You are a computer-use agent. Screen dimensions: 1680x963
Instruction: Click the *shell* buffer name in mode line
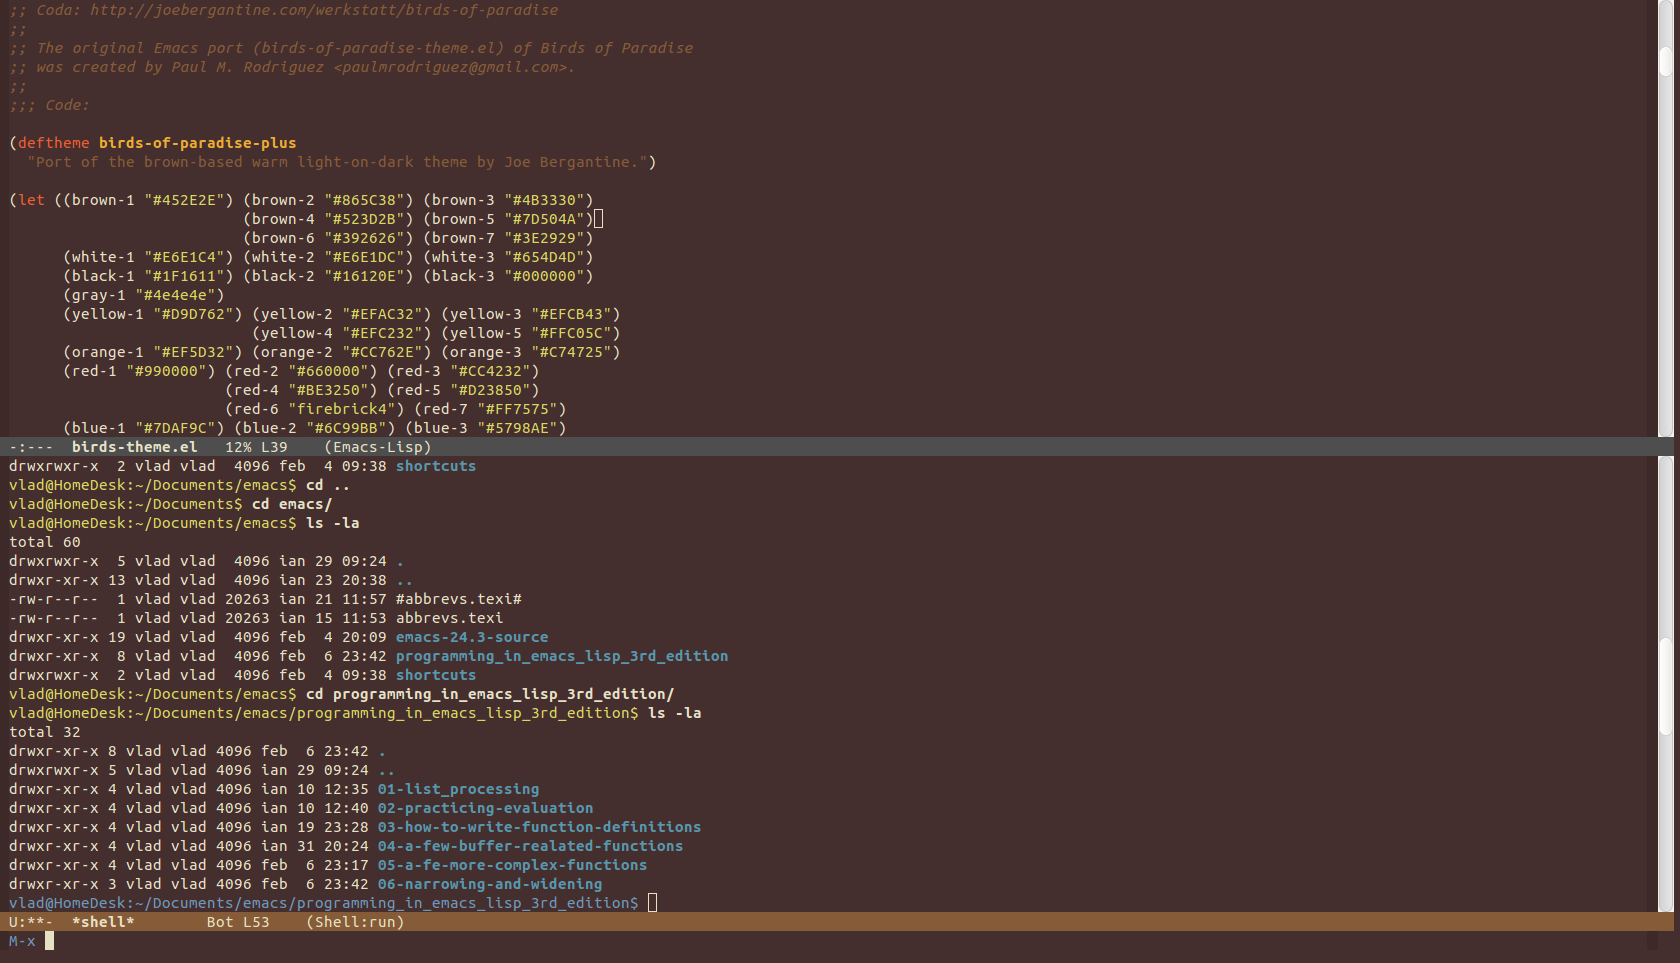pyautogui.click(x=103, y=922)
